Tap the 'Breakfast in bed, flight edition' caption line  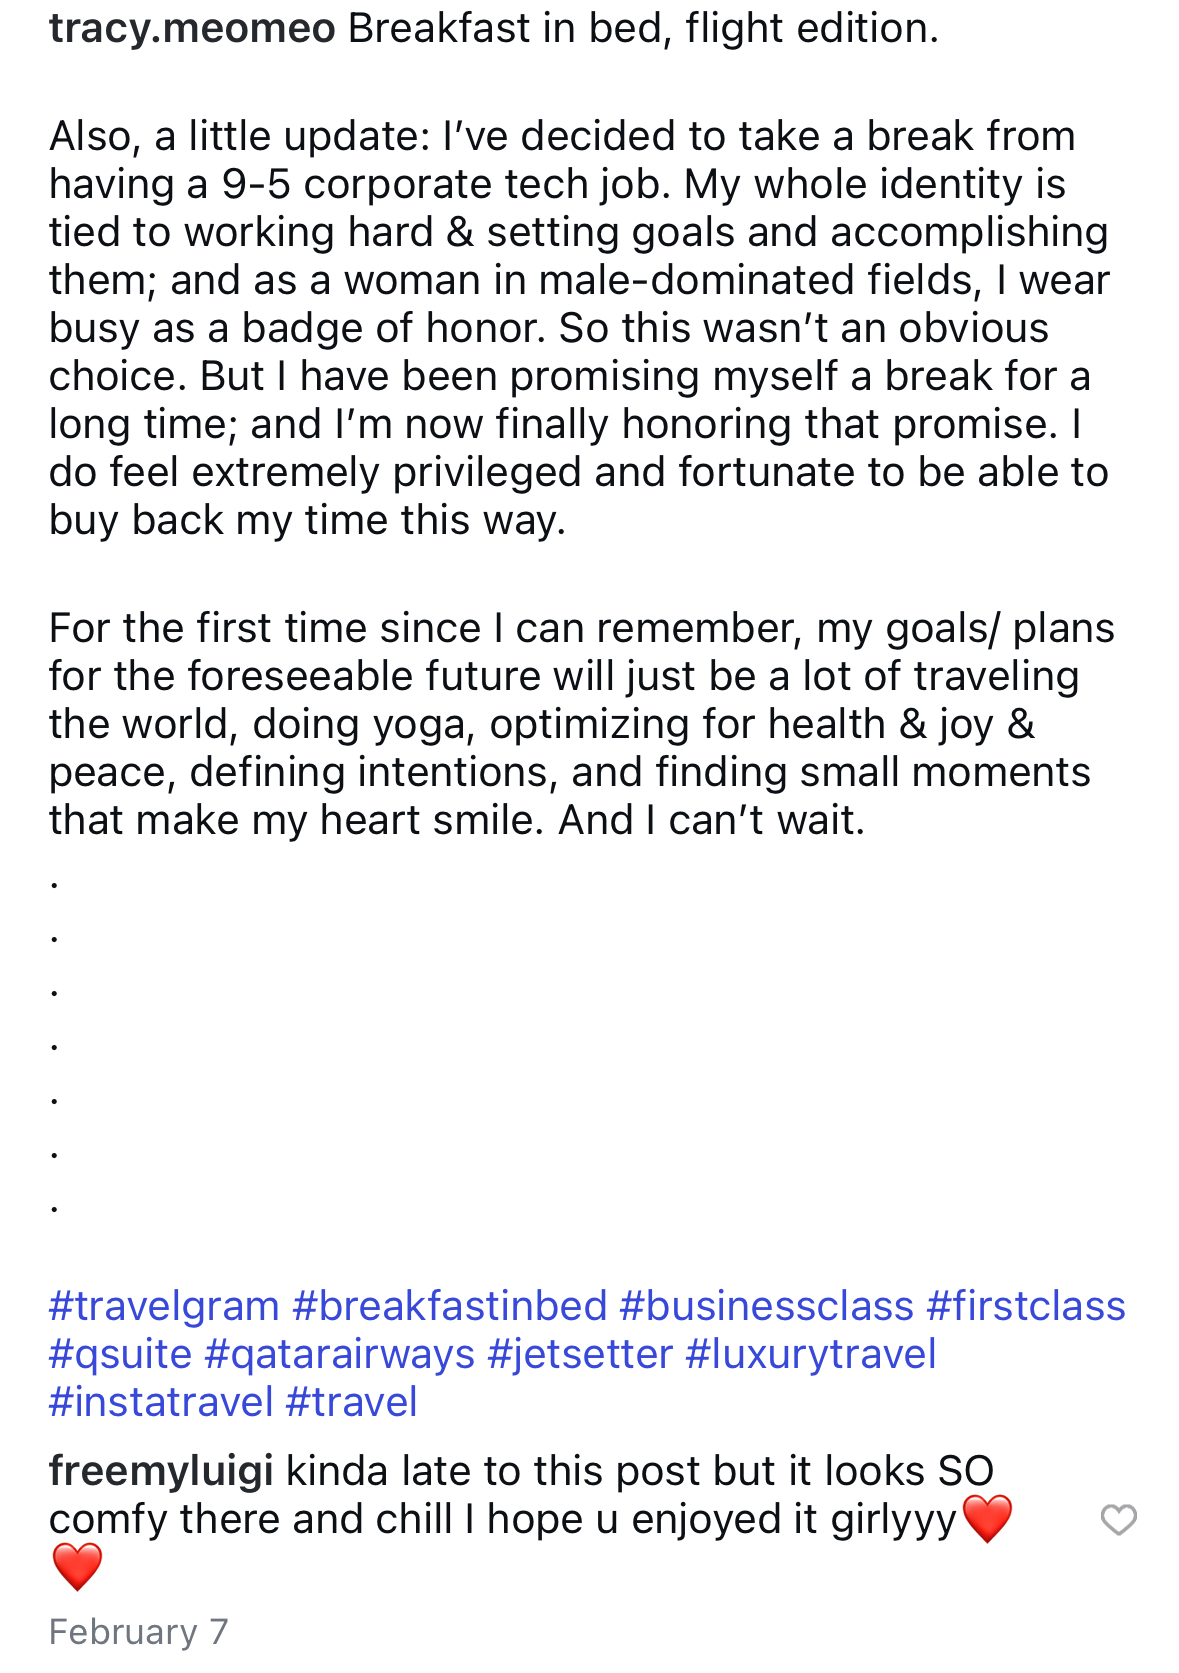tap(644, 28)
